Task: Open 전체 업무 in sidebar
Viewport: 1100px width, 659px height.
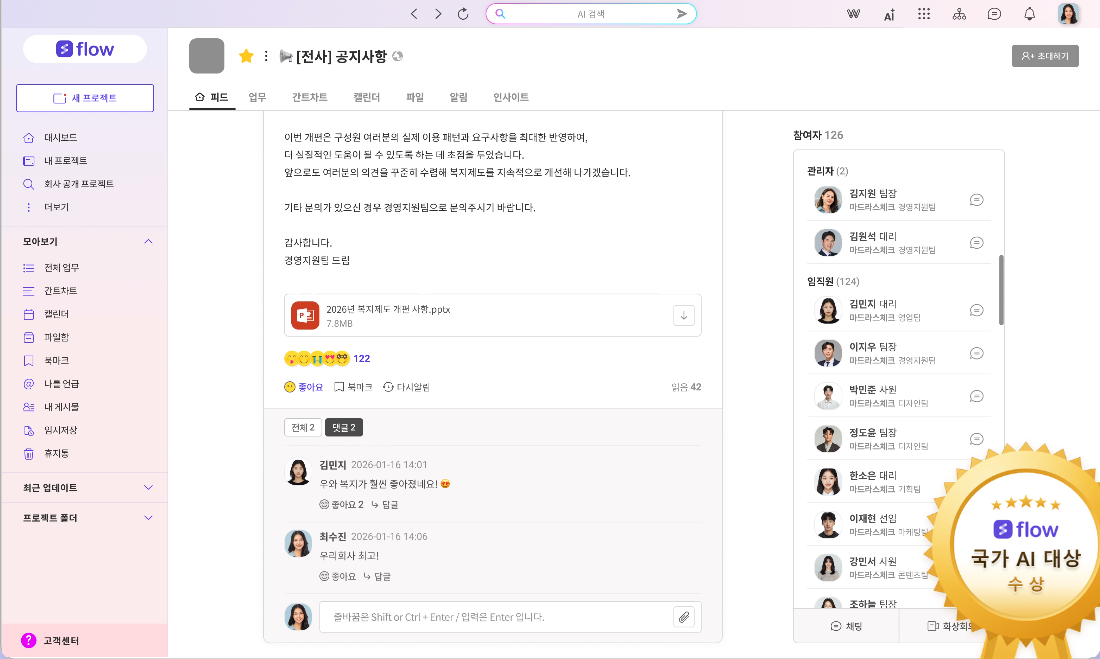Action: pos(62,267)
